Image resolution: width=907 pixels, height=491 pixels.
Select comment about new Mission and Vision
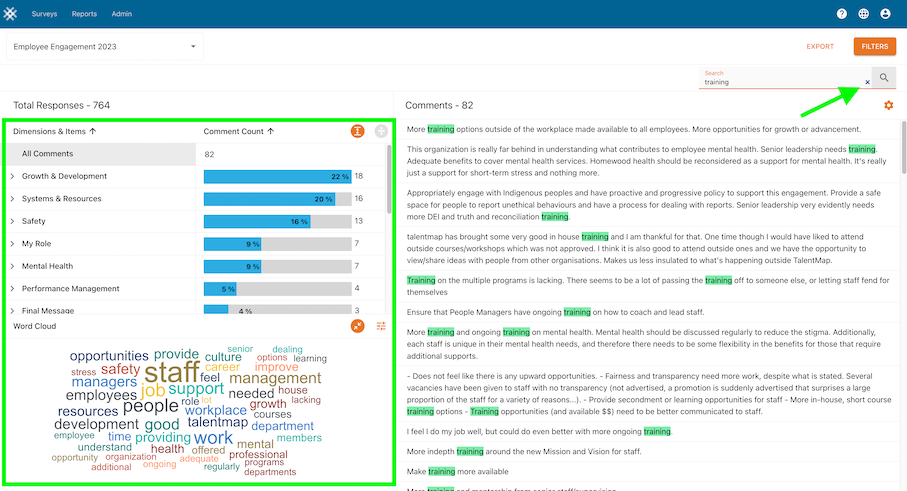tap(524, 452)
